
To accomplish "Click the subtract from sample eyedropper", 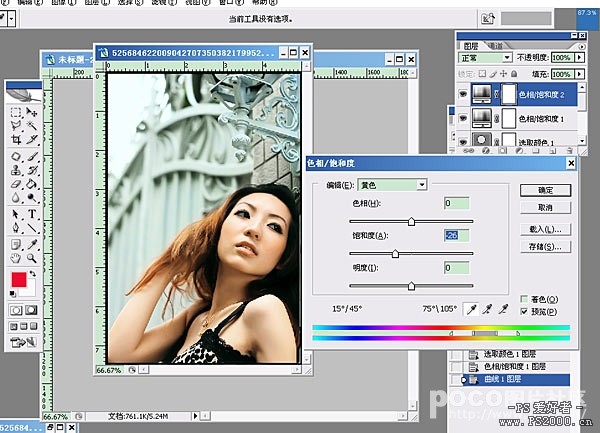I will [x=504, y=309].
